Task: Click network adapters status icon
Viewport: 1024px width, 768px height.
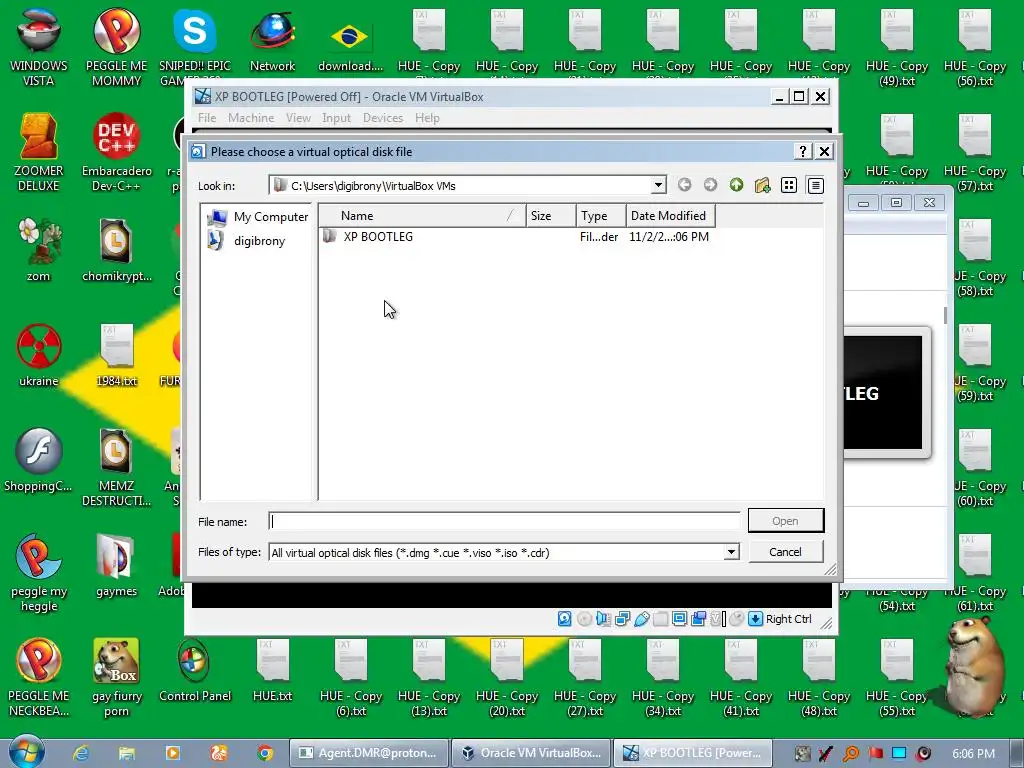Action: click(622, 618)
